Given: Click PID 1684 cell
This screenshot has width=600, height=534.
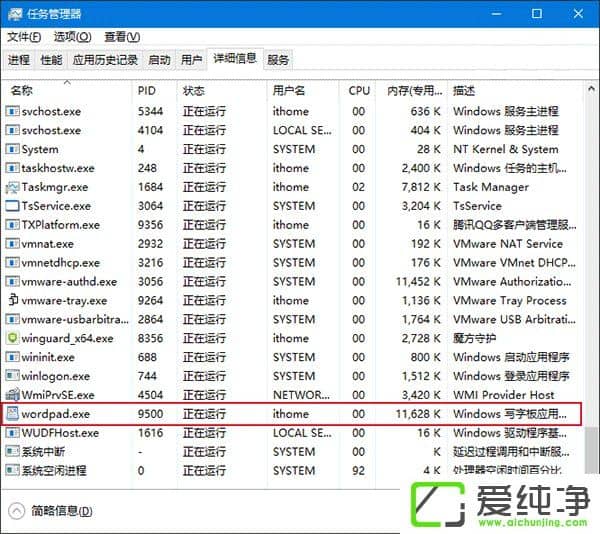Looking at the screenshot, I should coord(150,187).
